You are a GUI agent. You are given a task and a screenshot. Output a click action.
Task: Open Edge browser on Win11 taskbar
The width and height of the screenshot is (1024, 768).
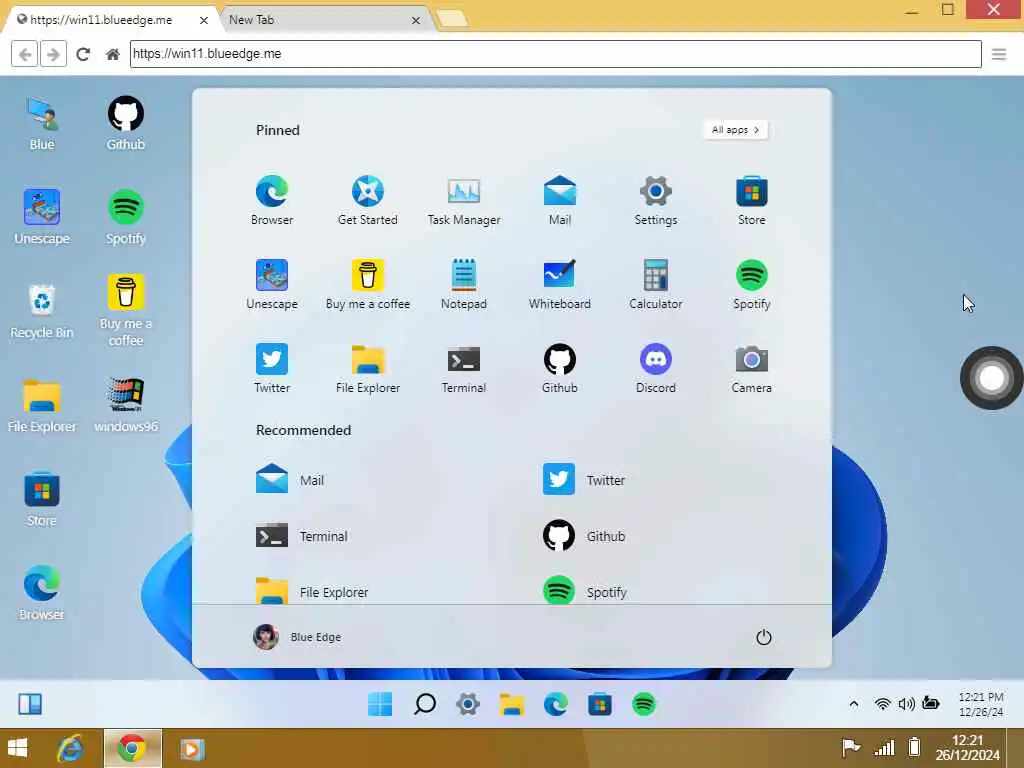(x=556, y=704)
